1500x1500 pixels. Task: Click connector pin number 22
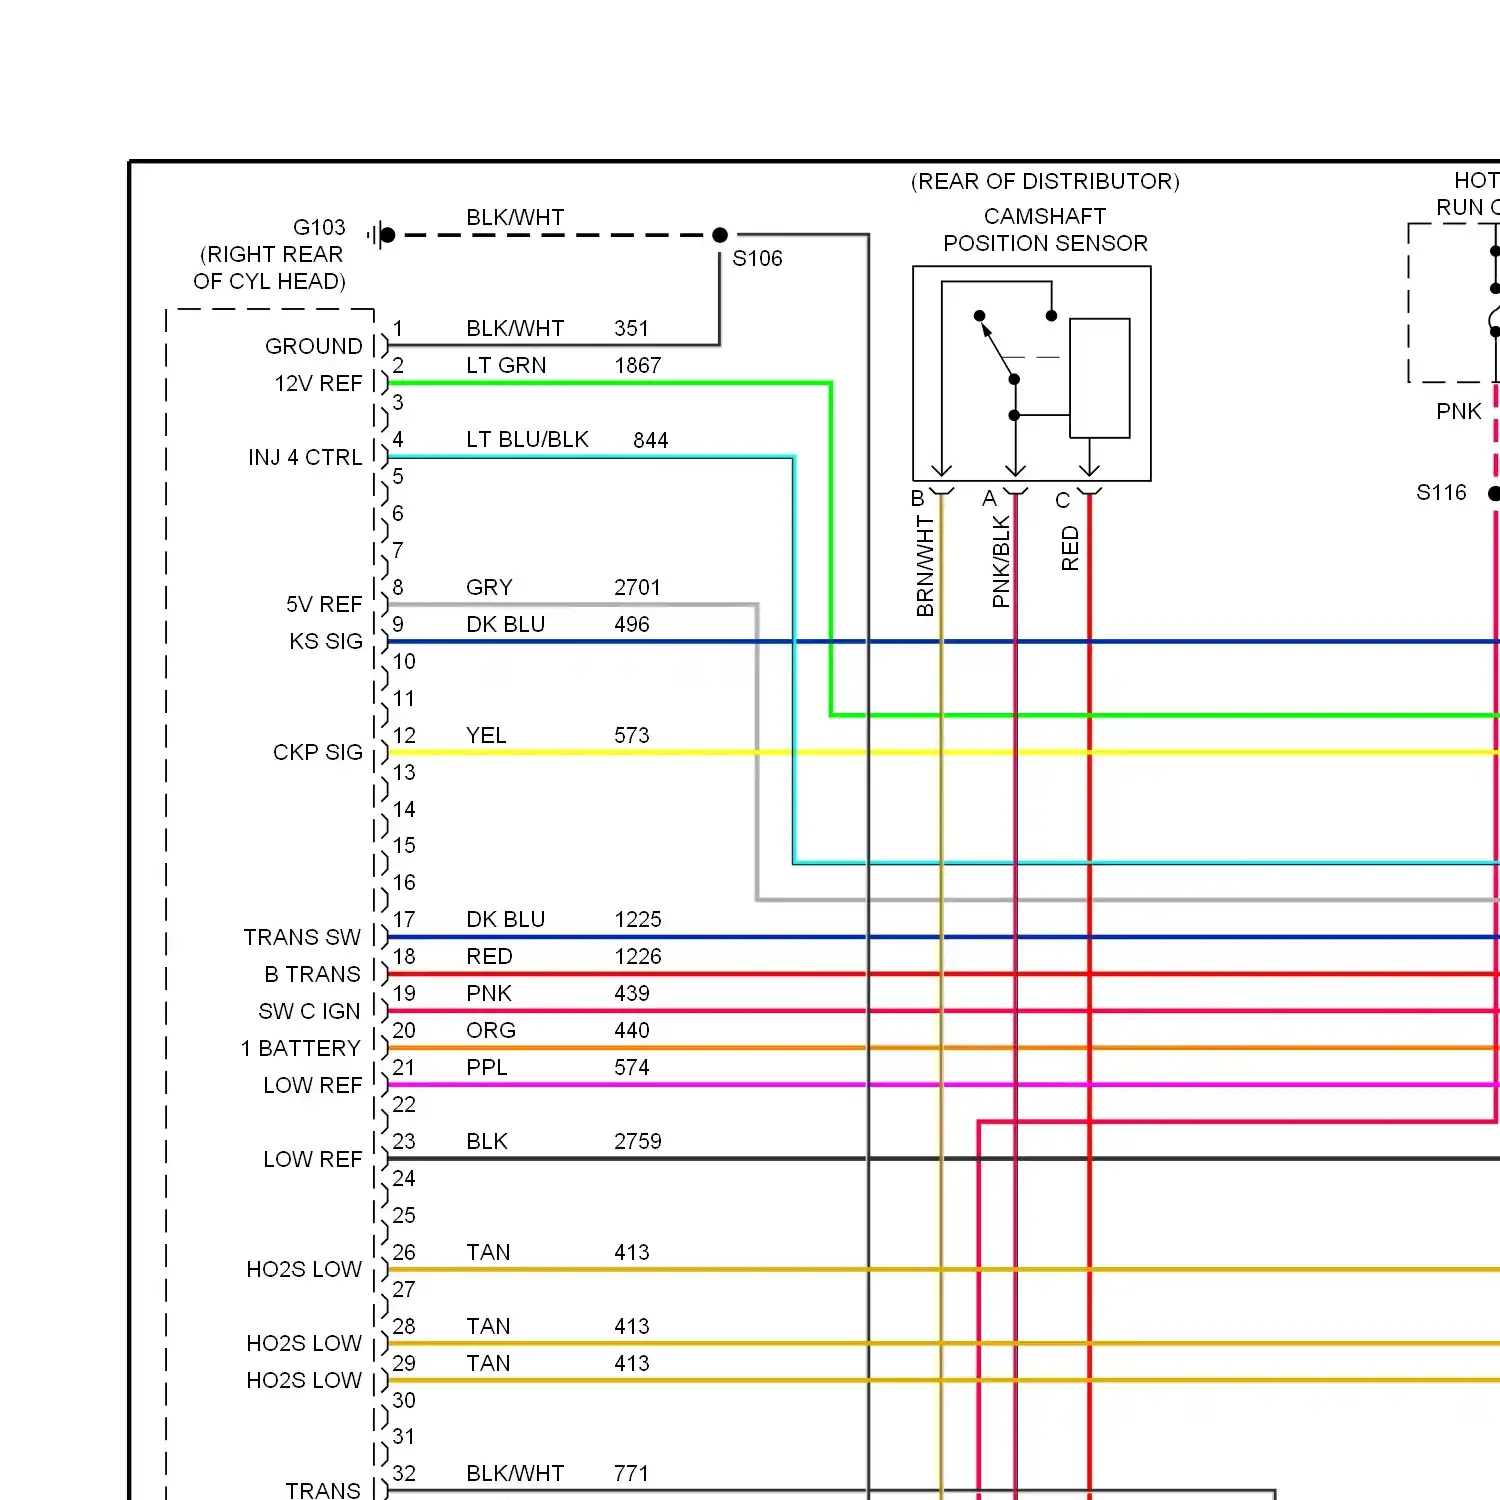pos(404,1105)
